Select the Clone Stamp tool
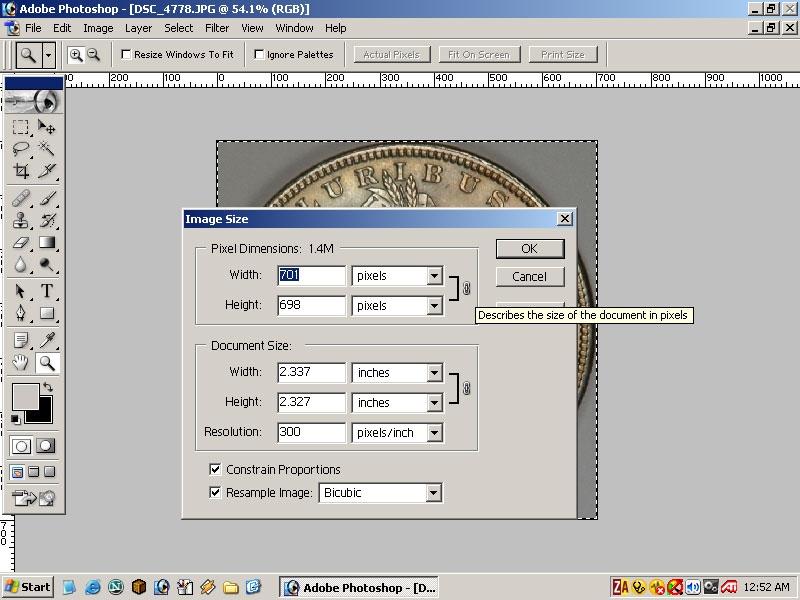 pyautogui.click(x=21, y=219)
